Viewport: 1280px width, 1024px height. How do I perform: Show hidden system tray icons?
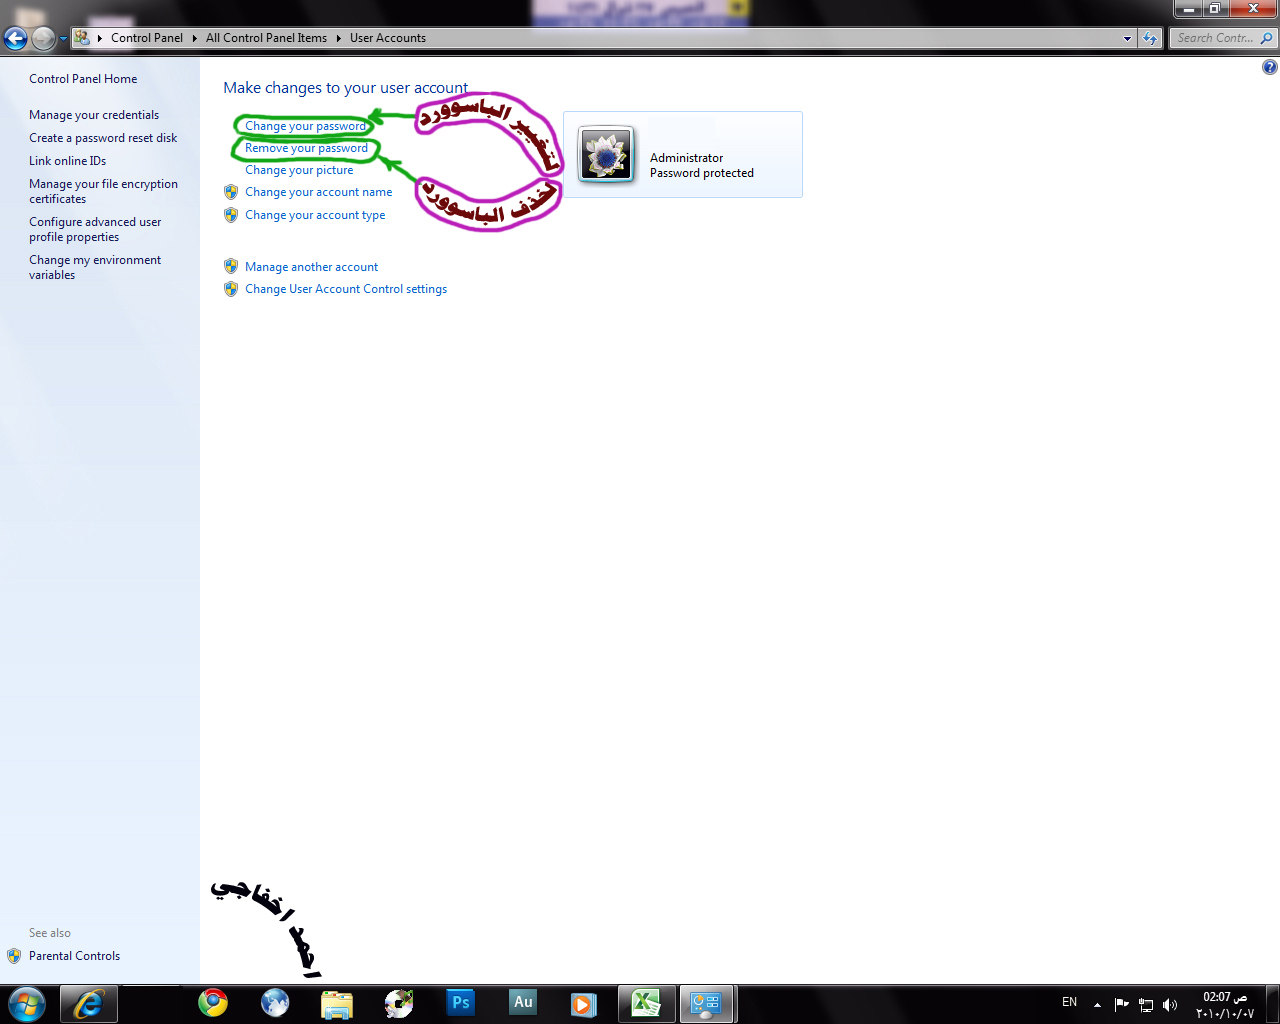pos(1097,1004)
